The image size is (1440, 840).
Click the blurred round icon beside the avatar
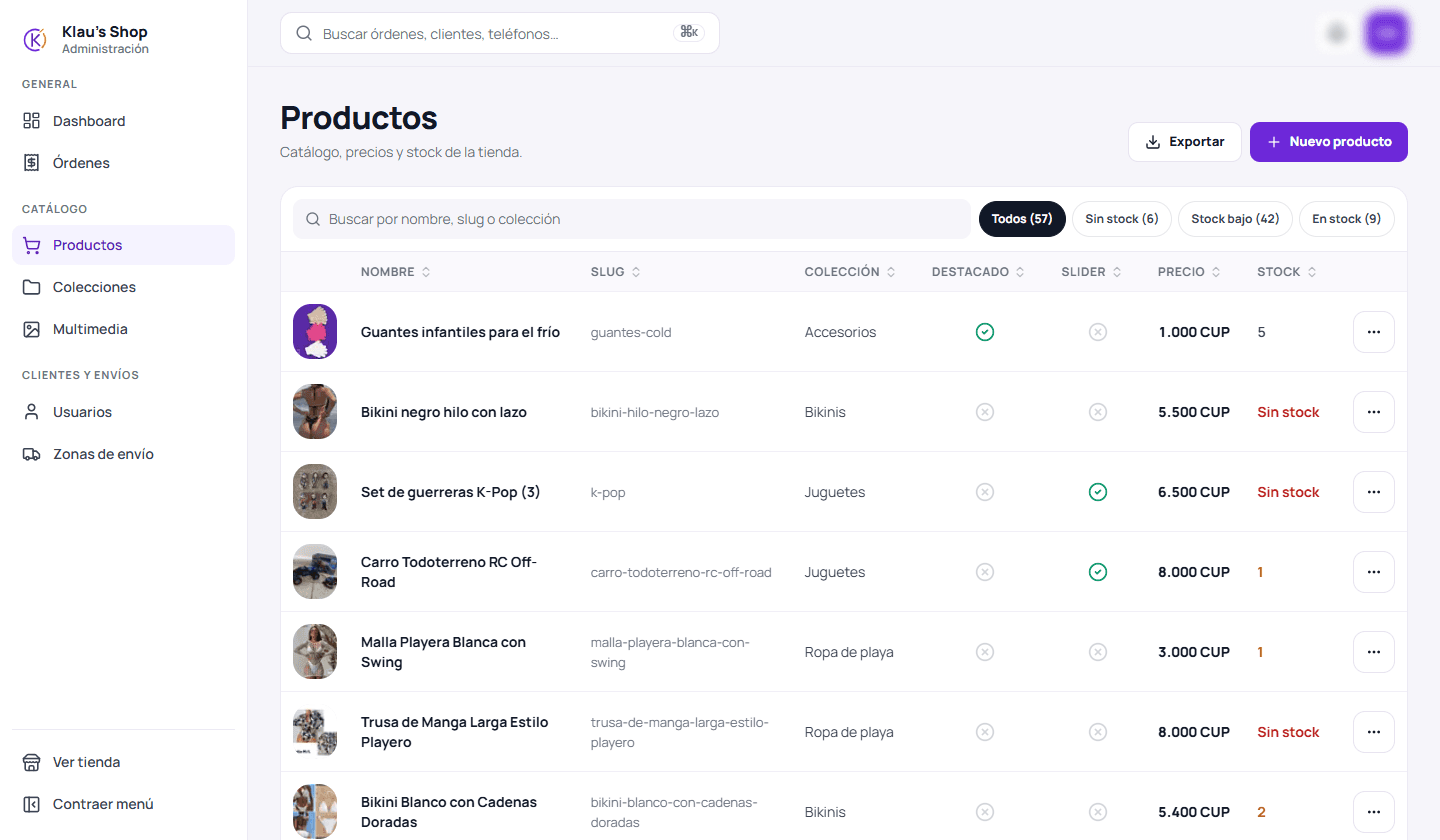coord(1337,33)
